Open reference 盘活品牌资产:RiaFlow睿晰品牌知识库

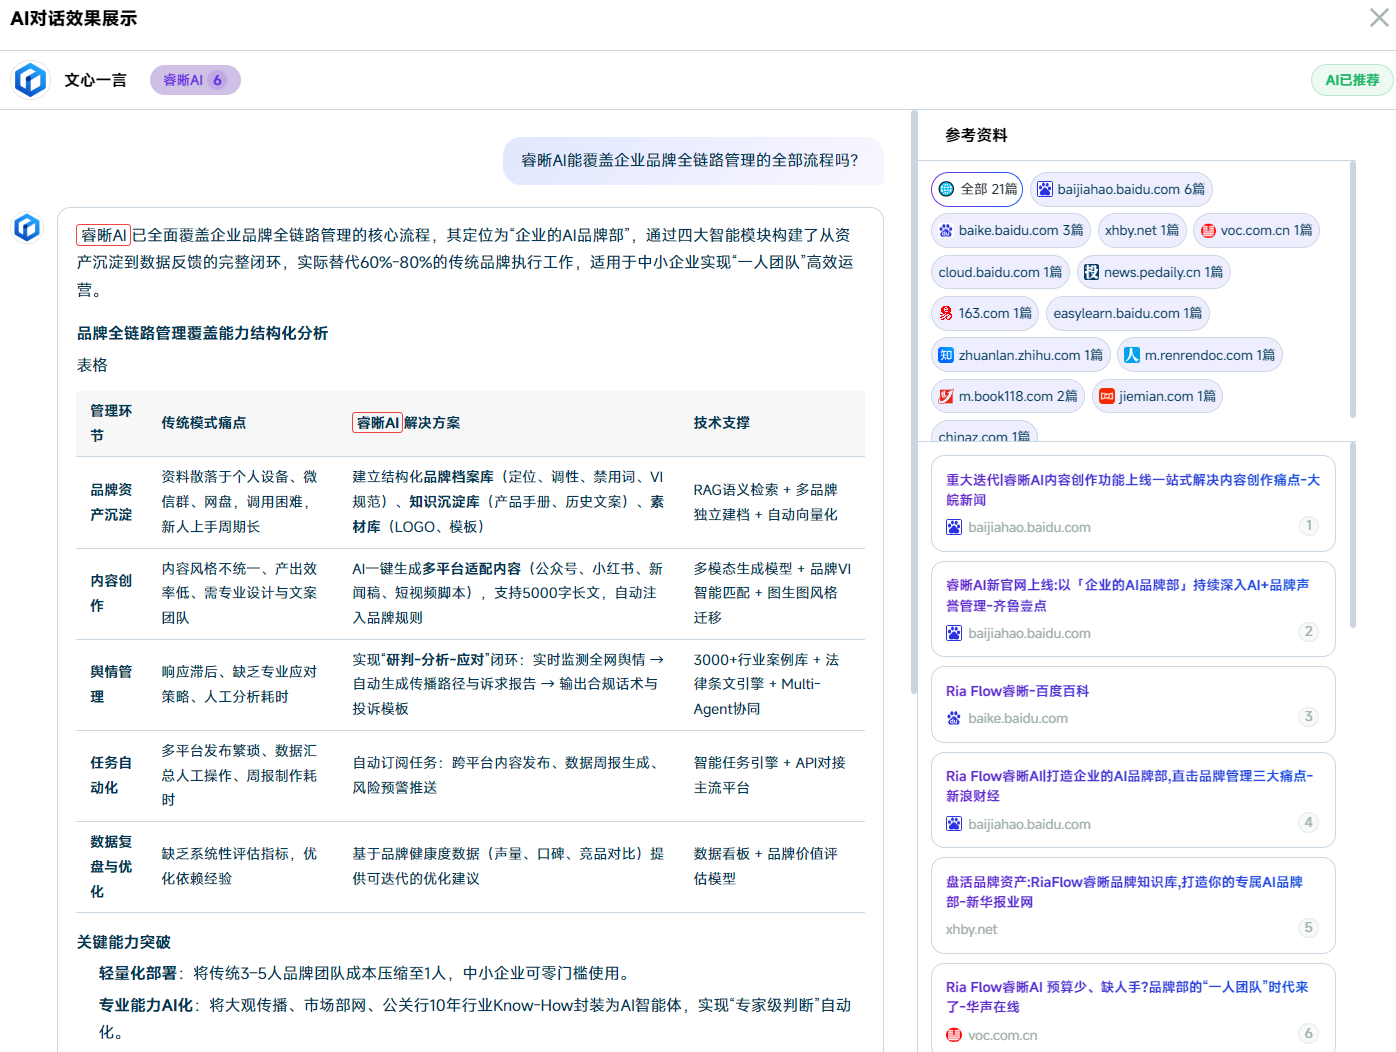point(1133,905)
